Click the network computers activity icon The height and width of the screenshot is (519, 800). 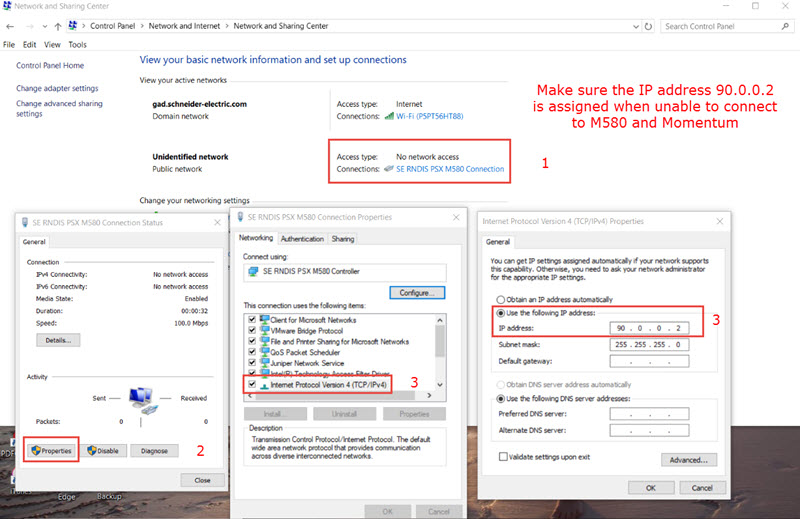pyautogui.click(x=143, y=400)
